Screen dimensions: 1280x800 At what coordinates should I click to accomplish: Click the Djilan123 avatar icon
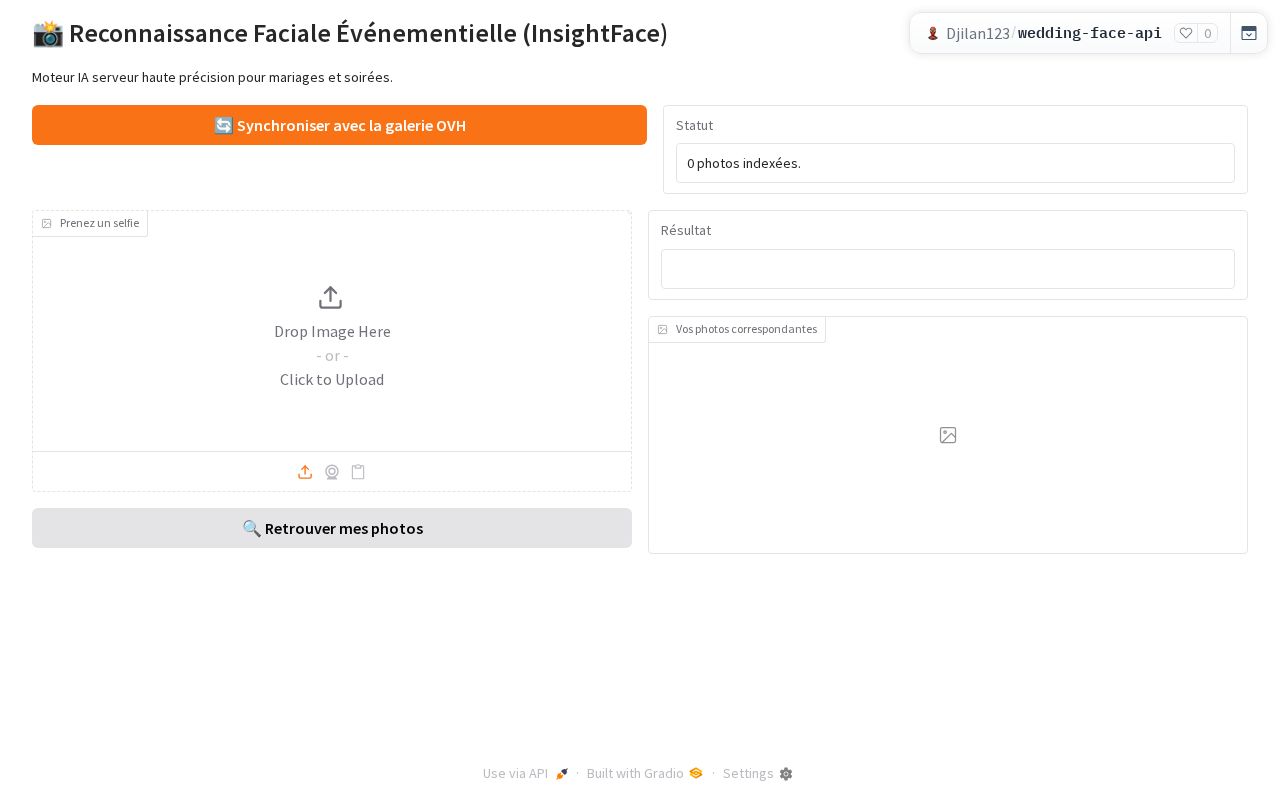click(x=933, y=33)
